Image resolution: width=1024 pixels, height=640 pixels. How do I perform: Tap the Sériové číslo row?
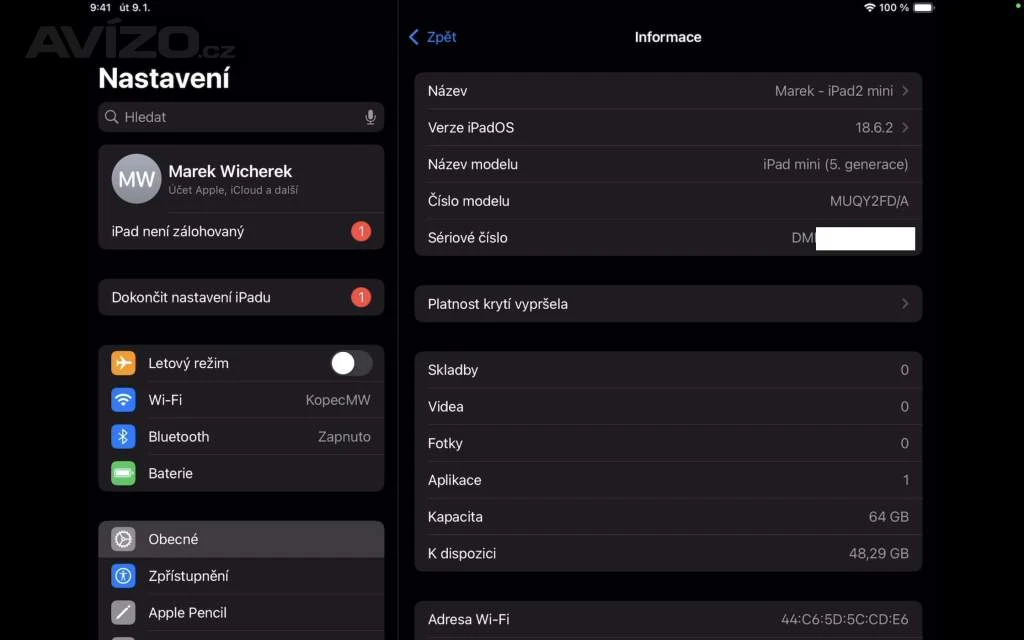click(668, 238)
